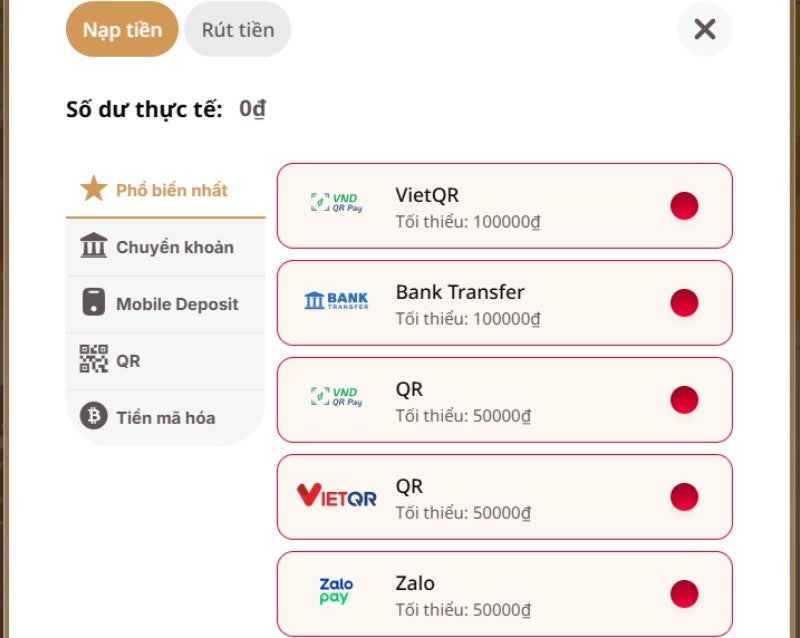The image size is (800, 638).
Task: Select the Zalo radio button
Action: click(x=684, y=593)
